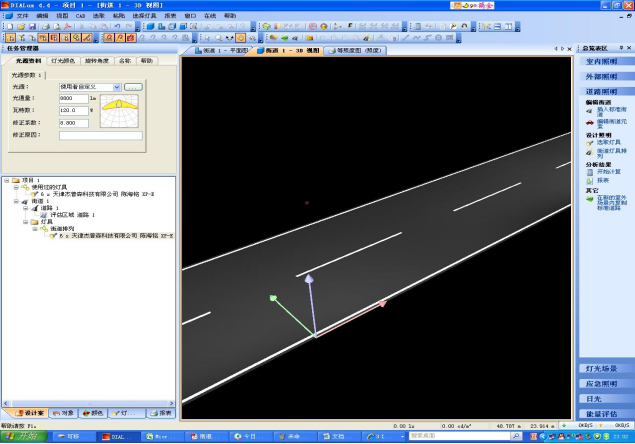635x444 pixels.
Task: Click the browse button beside light source
Action: tap(133, 87)
